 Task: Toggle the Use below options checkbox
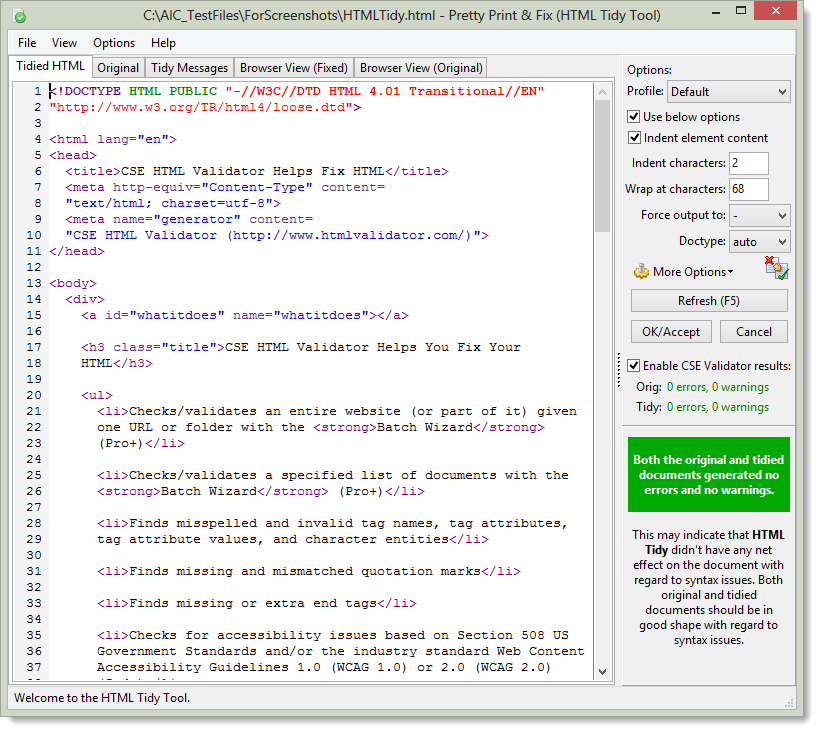pyautogui.click(x=634, y=117)
